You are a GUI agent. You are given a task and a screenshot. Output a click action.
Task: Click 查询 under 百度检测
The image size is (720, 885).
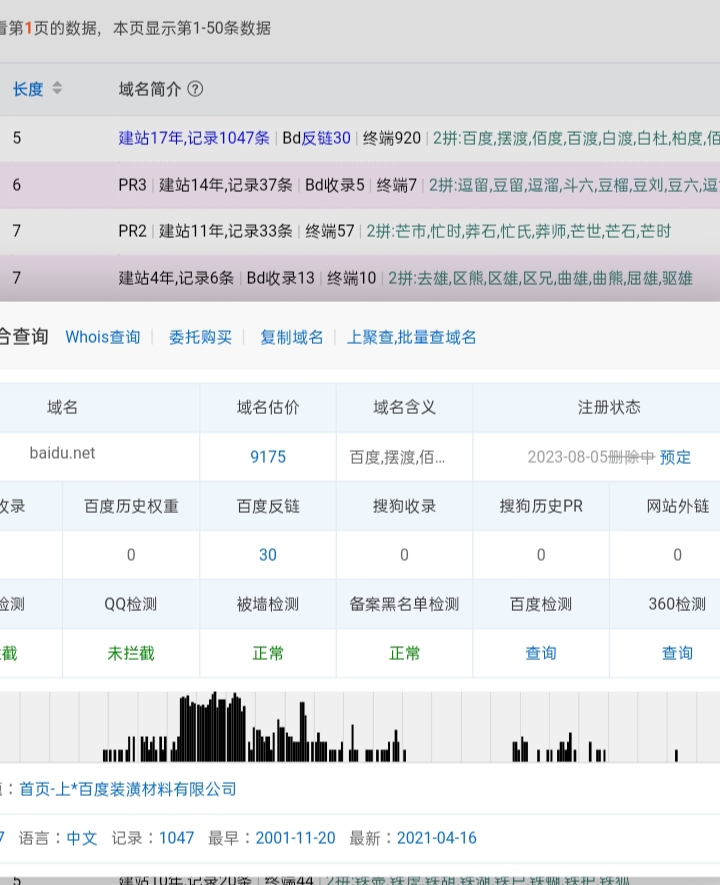541,653
